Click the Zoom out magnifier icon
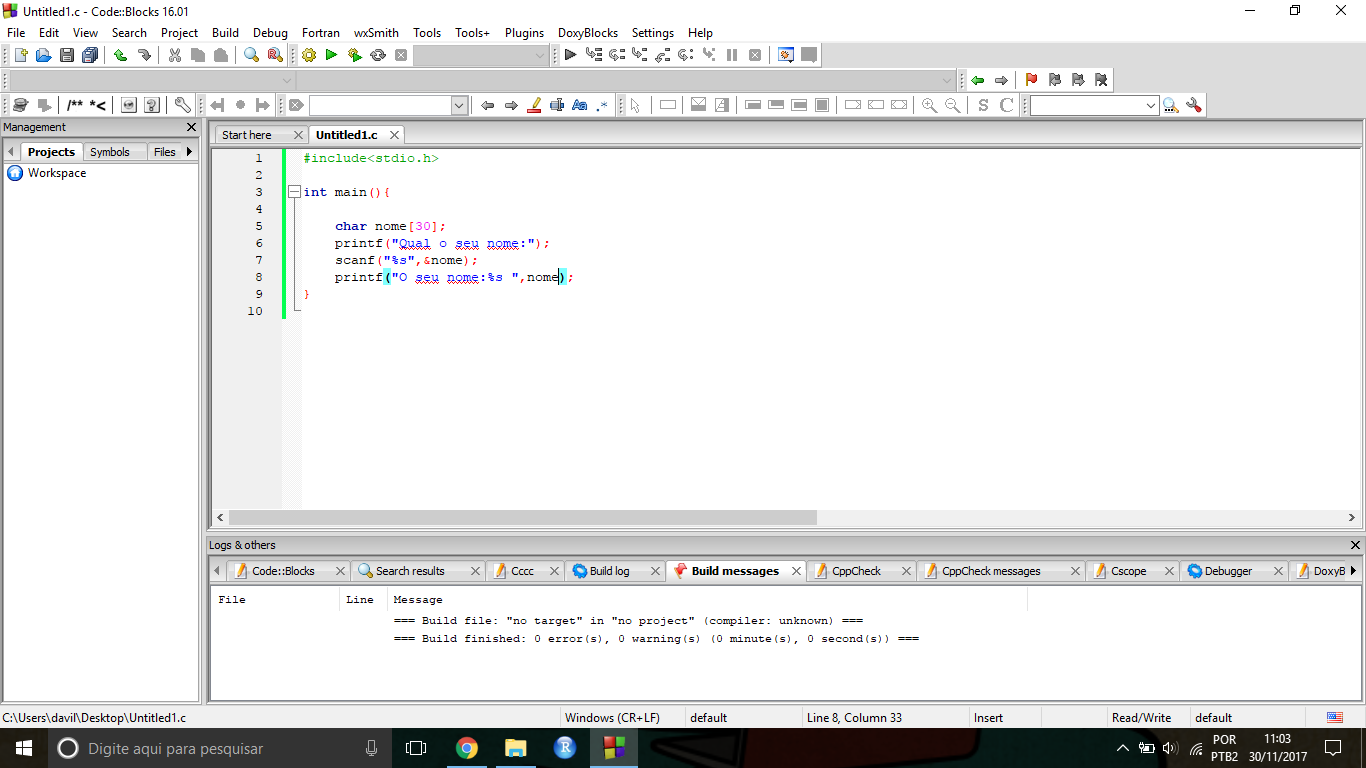Screen dimensions: 1366x768 pyautogui.click(x=952, y=105)
